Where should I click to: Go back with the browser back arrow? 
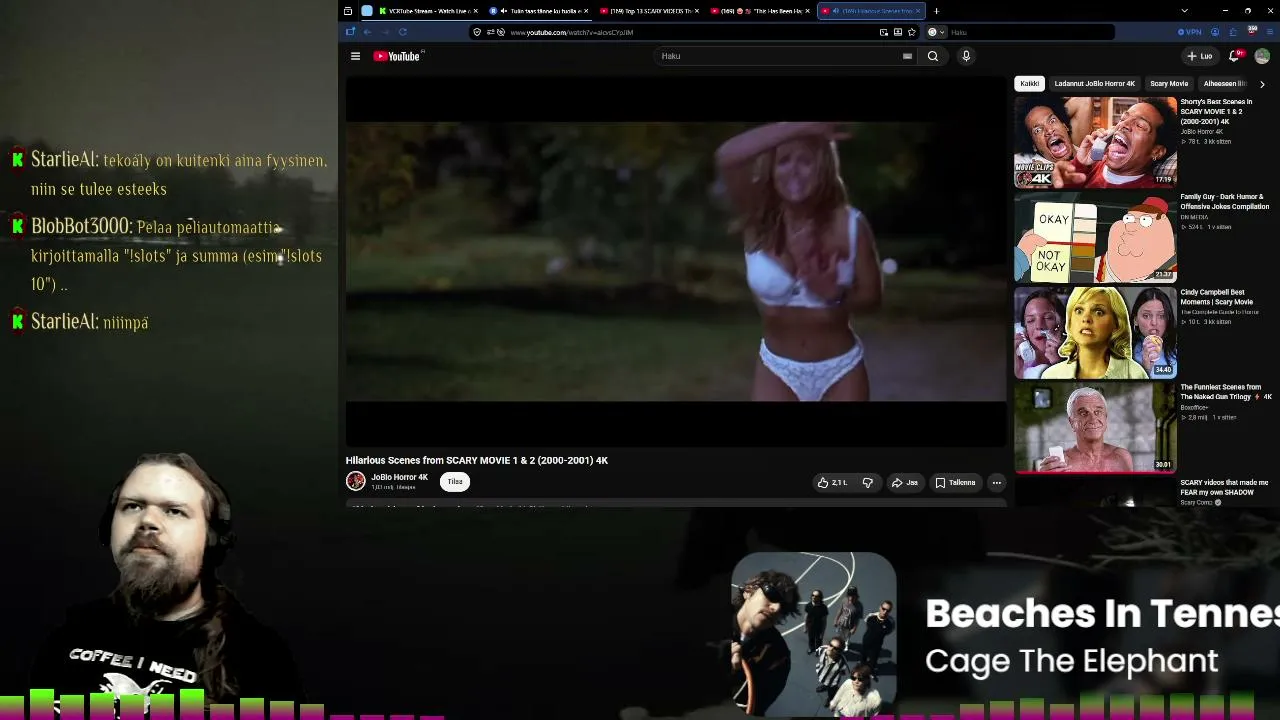[367, 32]
